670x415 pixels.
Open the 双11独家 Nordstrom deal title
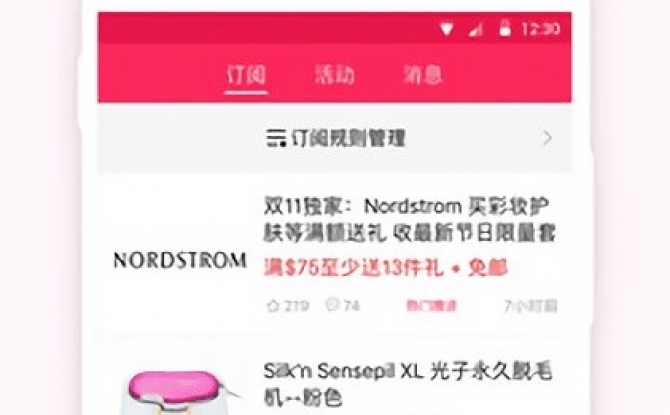409,220
